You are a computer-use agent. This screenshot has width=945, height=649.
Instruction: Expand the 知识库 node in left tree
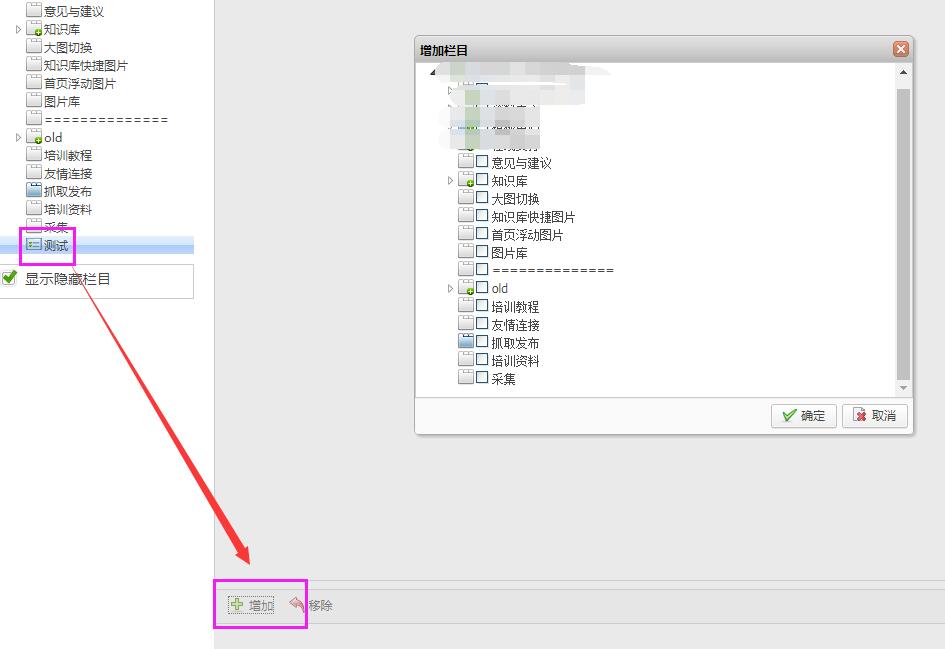[x=18, y=30]
